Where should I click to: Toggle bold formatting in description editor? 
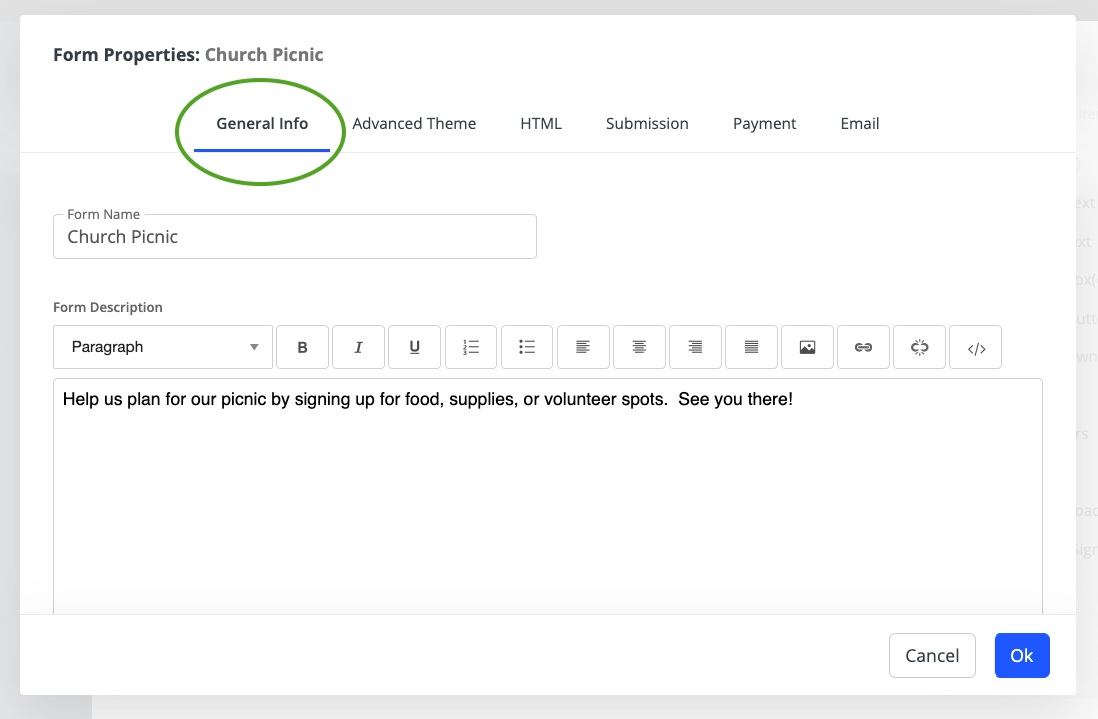pyautogui.click(x=302, y=347)
